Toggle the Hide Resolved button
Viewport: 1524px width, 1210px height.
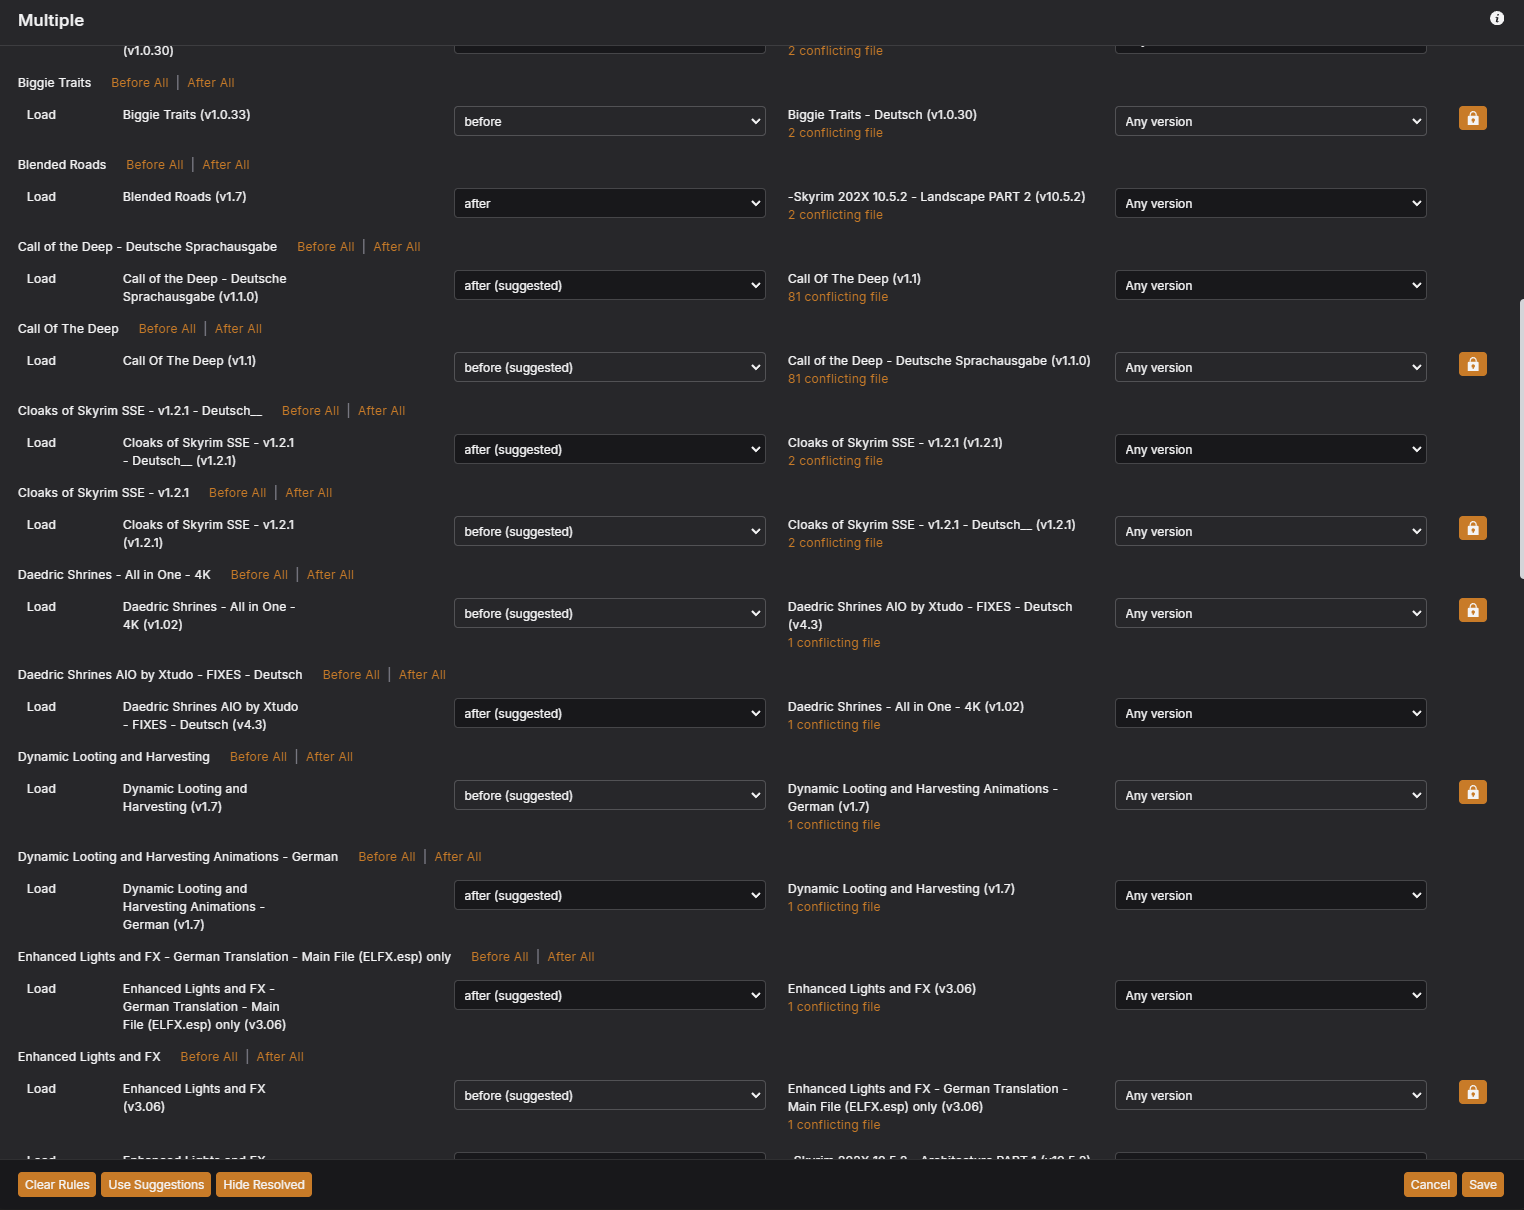264,1185
